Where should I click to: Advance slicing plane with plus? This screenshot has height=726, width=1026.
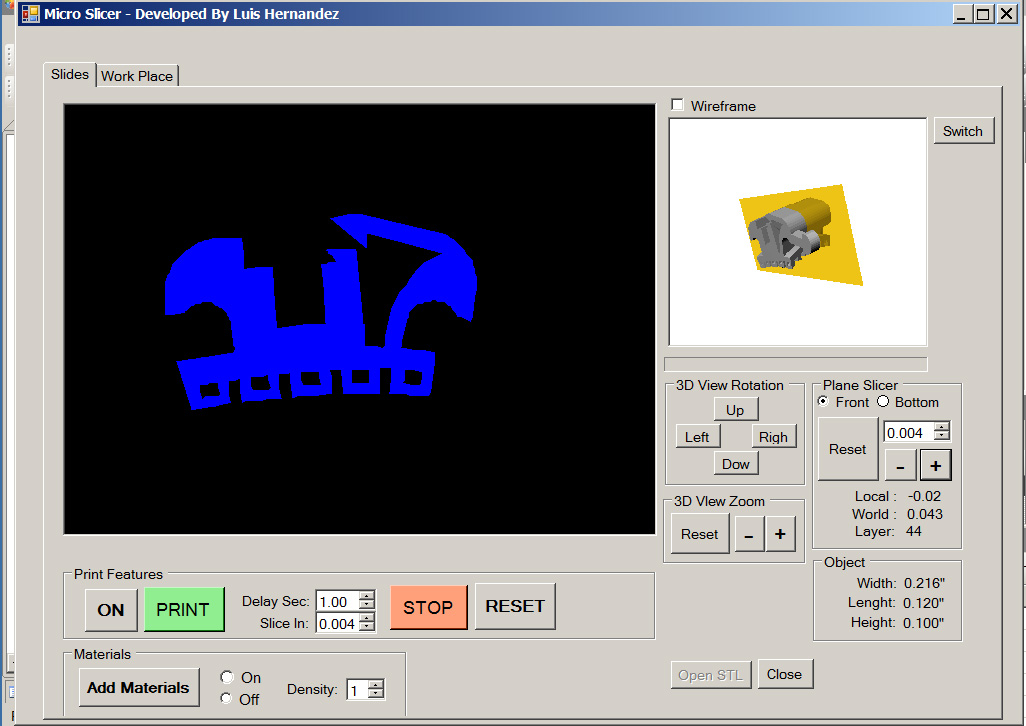[936, 466]
